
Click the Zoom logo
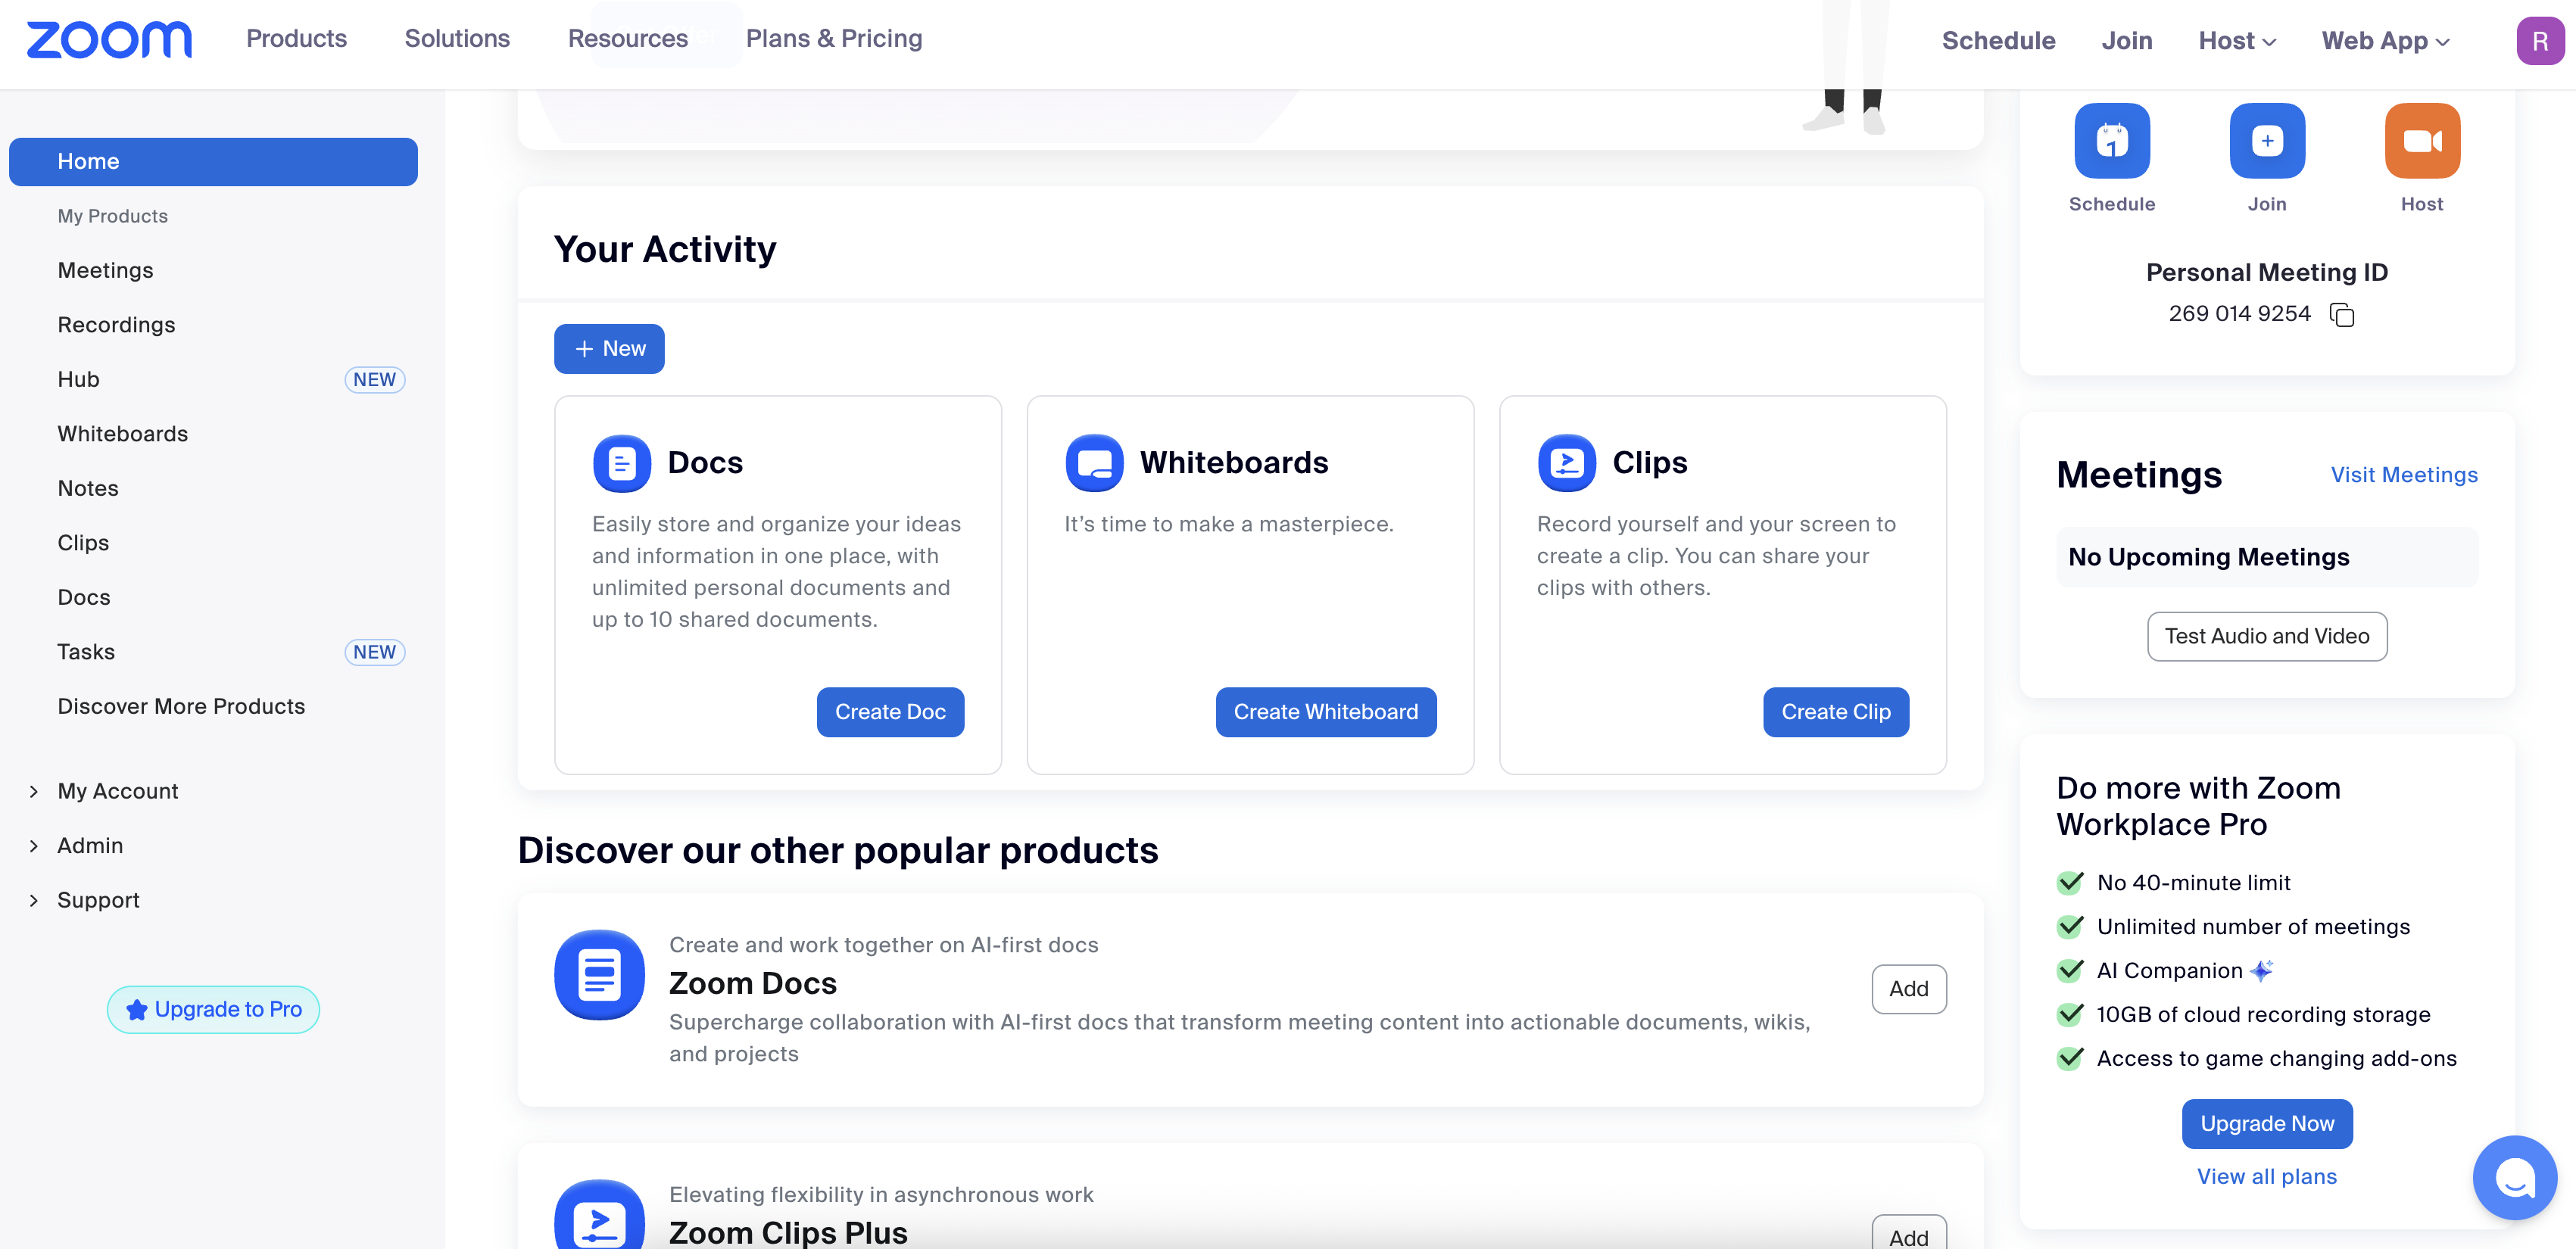[x=109, y=40]
